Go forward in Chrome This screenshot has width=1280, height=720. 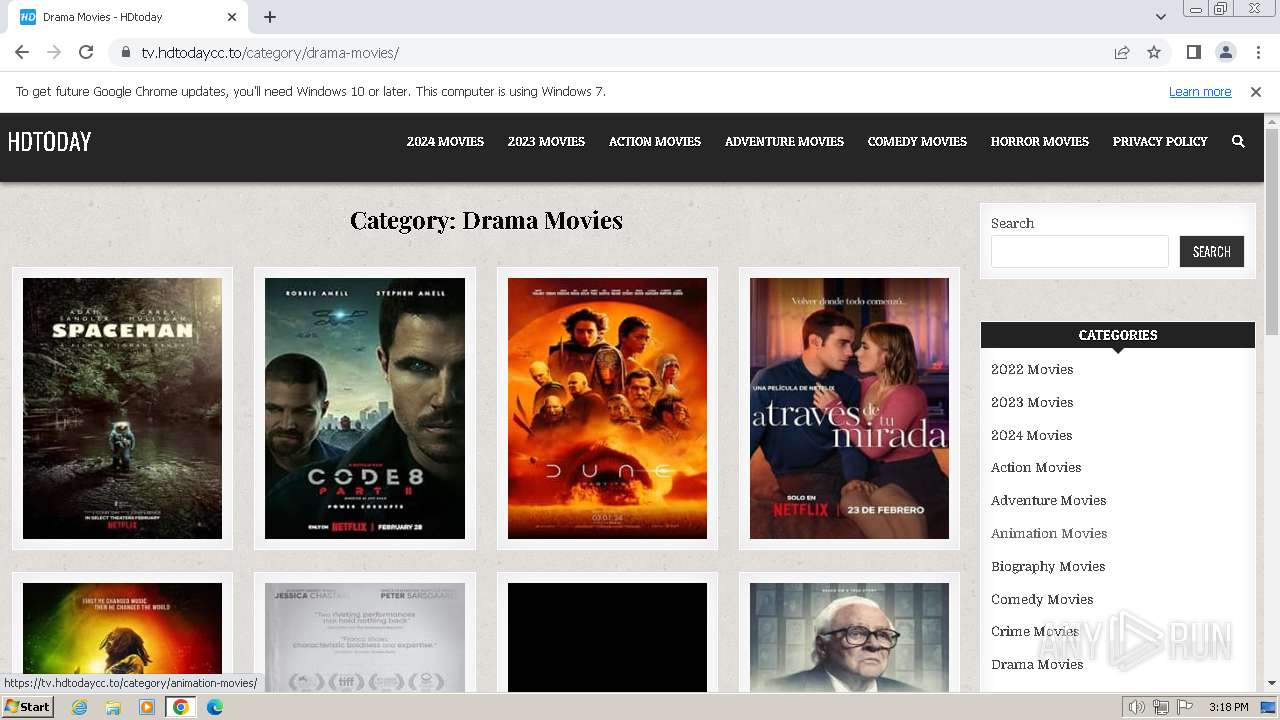54,52
